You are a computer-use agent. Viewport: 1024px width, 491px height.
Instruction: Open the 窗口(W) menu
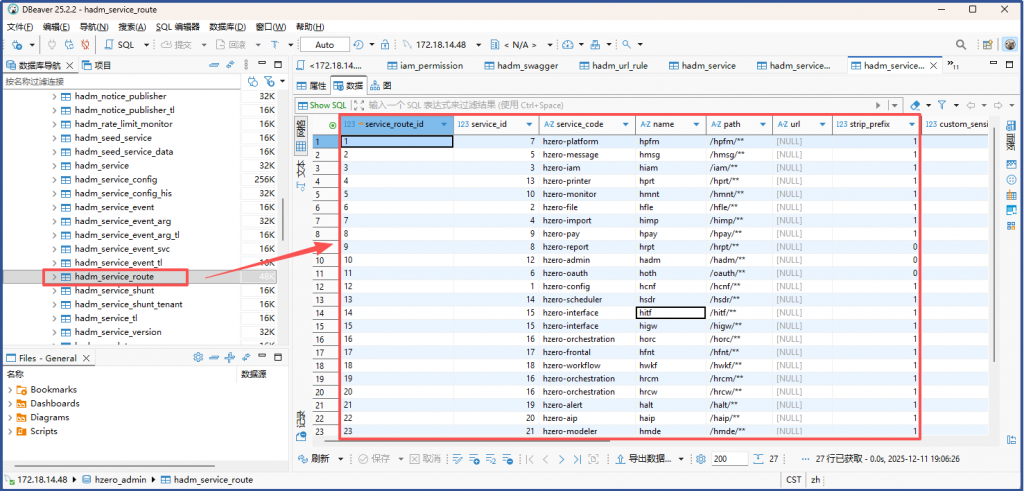pyautogui.click(x=270, y=27)
